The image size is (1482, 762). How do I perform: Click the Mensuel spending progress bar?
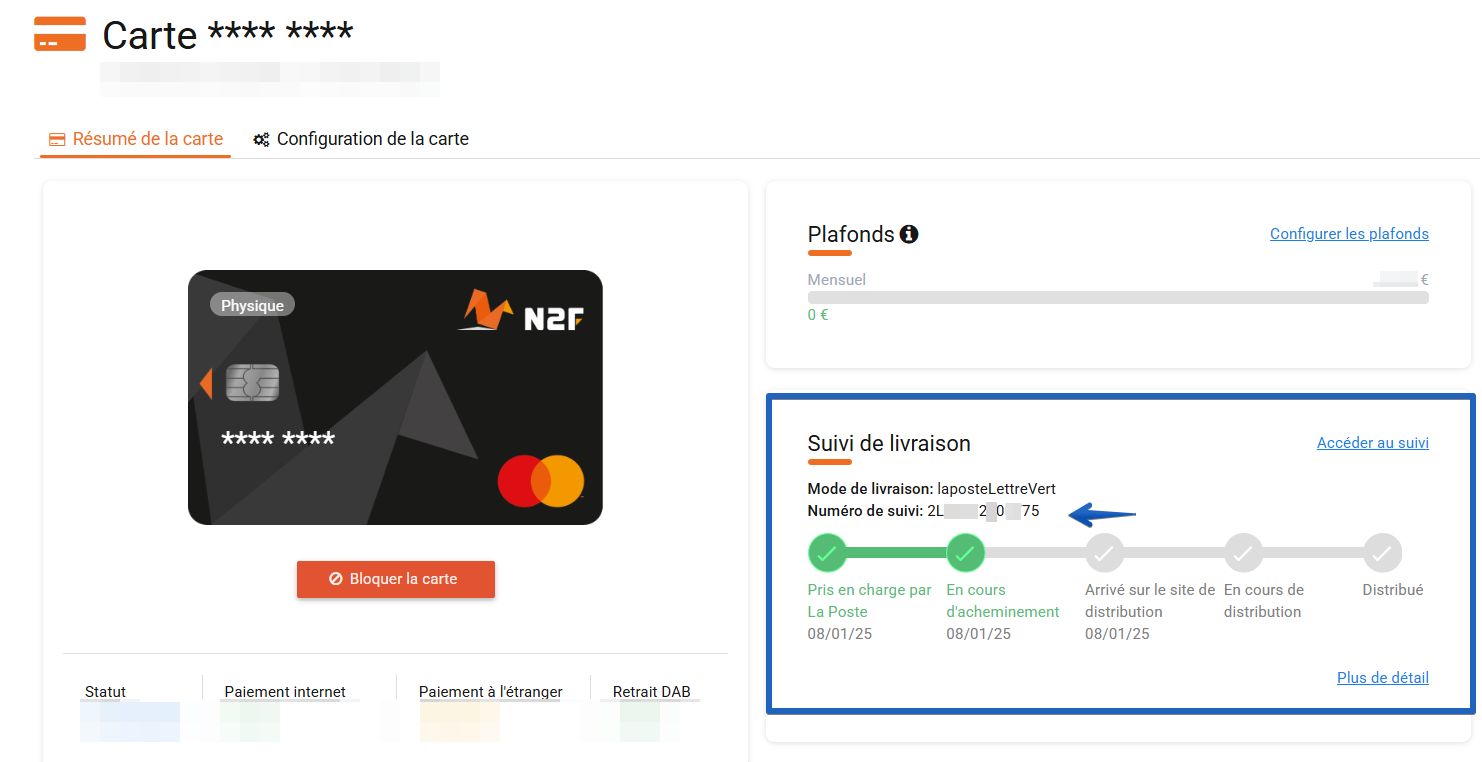pyautogui.click(x=1118, y=297)
